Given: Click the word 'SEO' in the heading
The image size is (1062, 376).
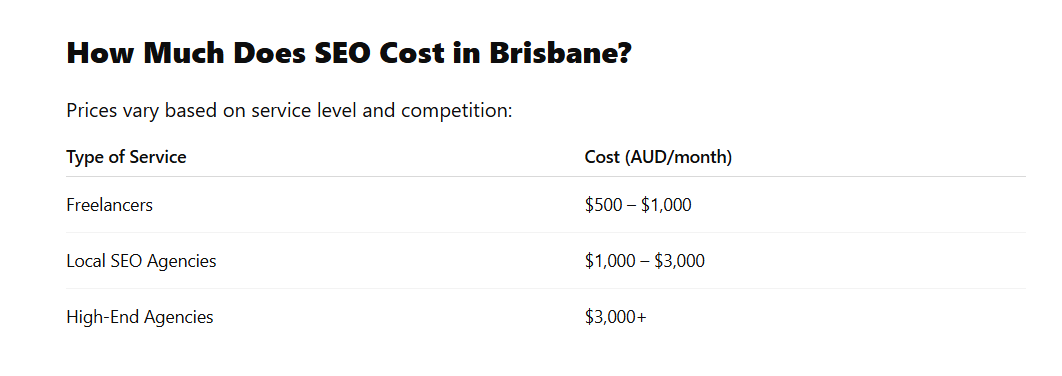Looking at the screenshot, I should 342,53.
